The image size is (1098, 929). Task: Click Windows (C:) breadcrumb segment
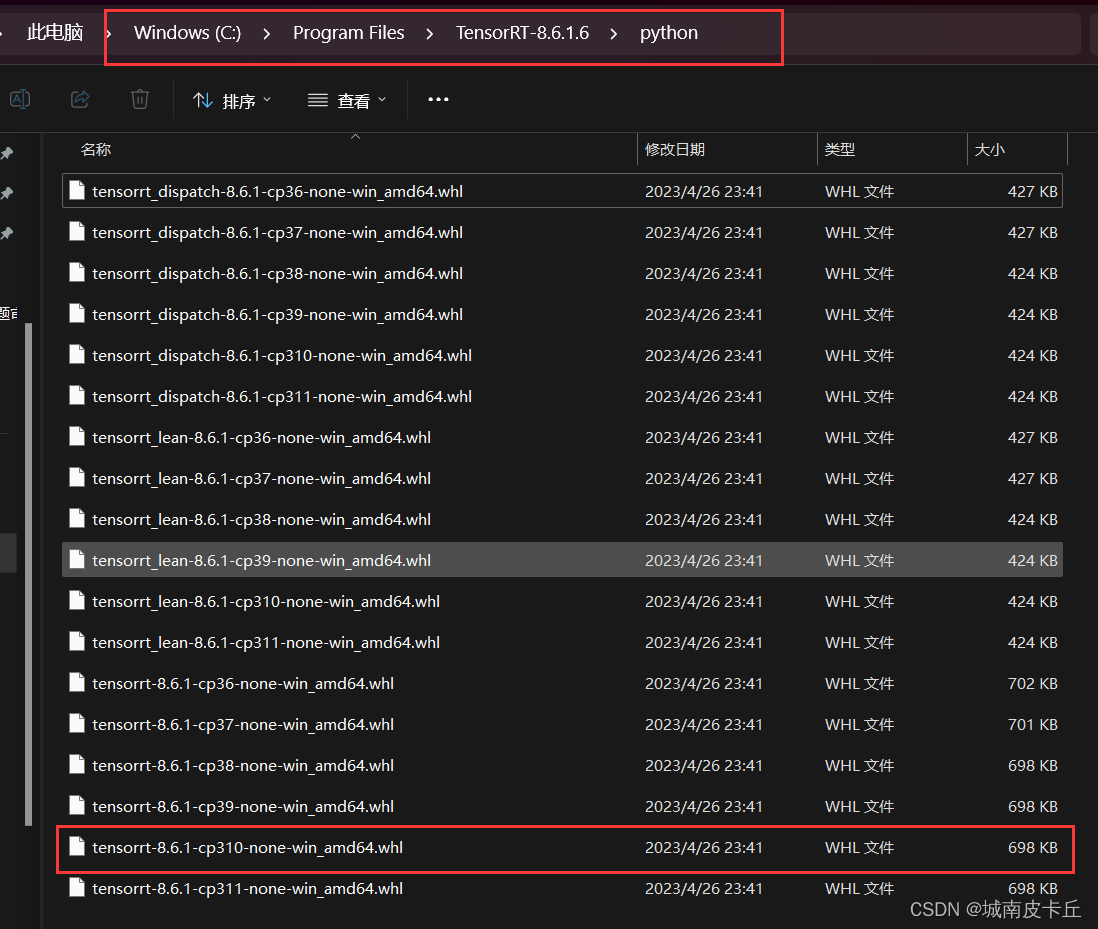[x=188, y=33]
